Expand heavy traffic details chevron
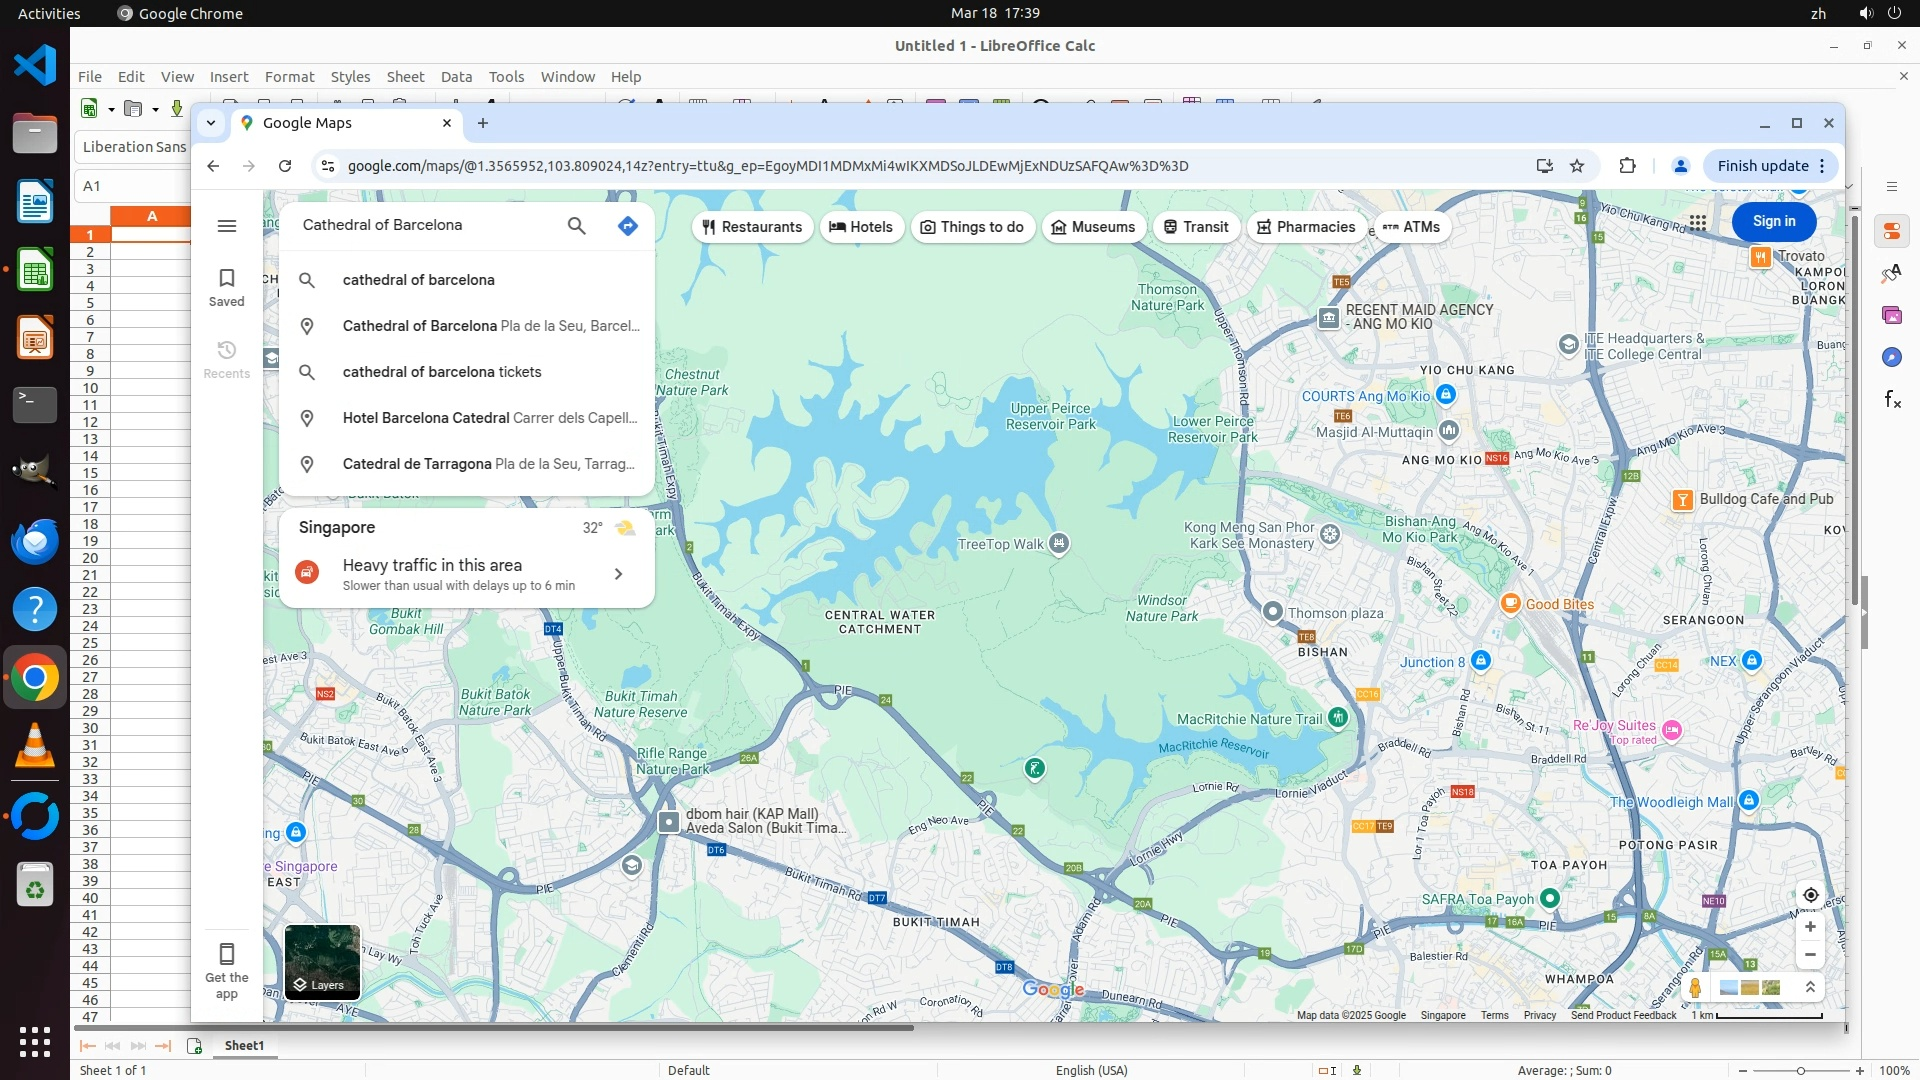Image resolution: width=1920 pixels, height=1080 pixels. click(x=618, y=574)
